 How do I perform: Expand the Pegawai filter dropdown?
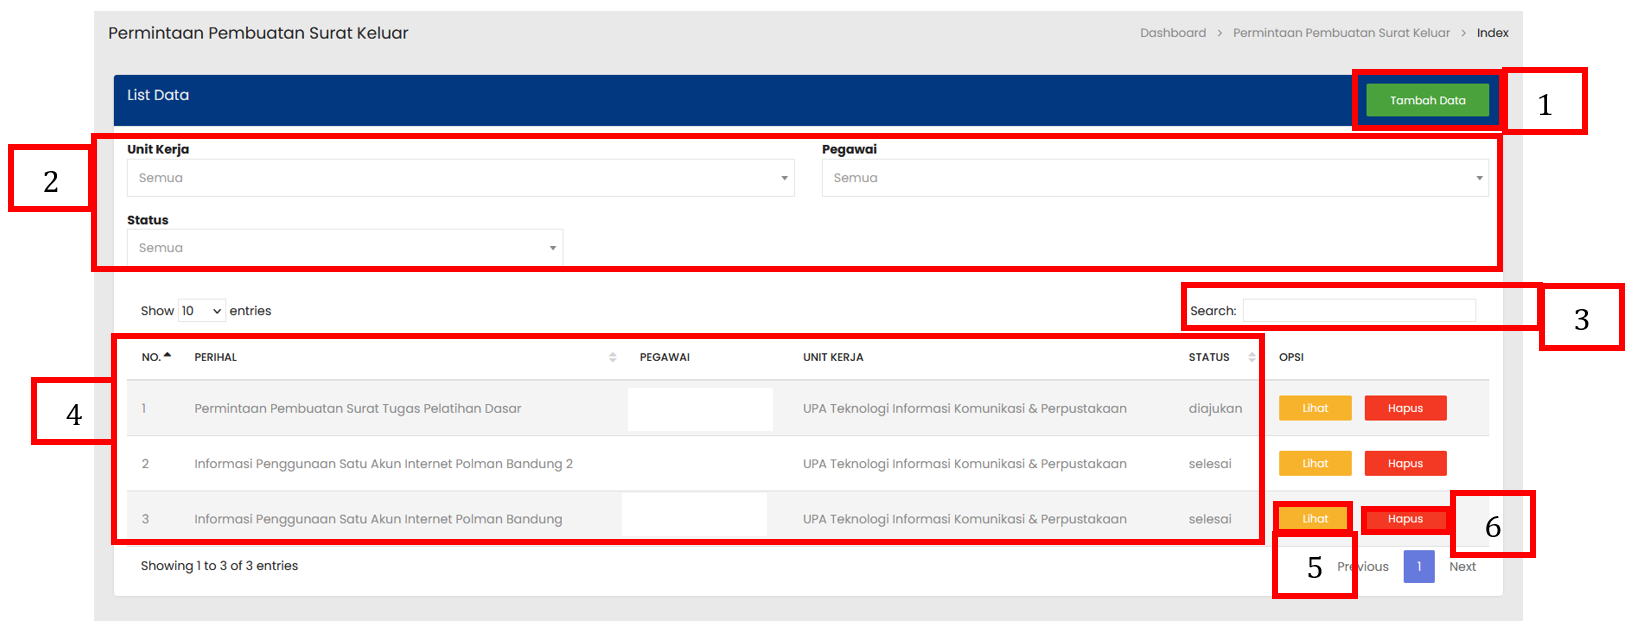(x=1154, y=178)
